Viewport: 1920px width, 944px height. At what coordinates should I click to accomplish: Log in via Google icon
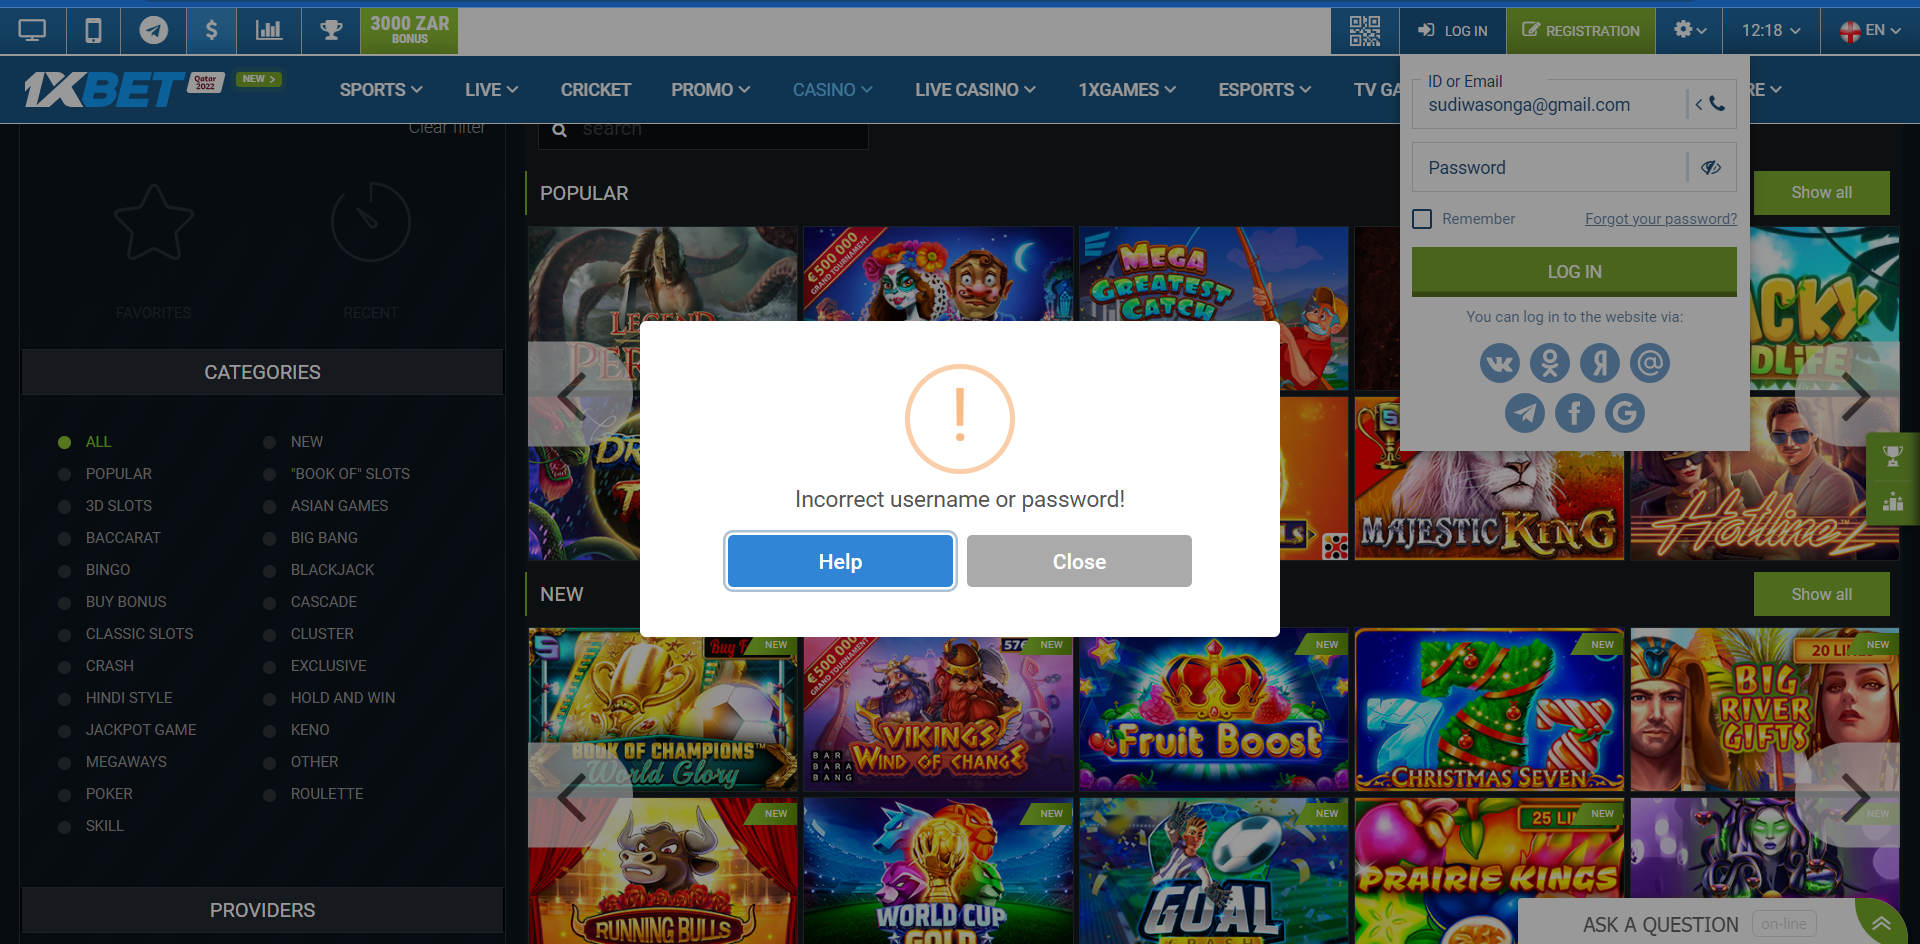(x=1625, y=413)
